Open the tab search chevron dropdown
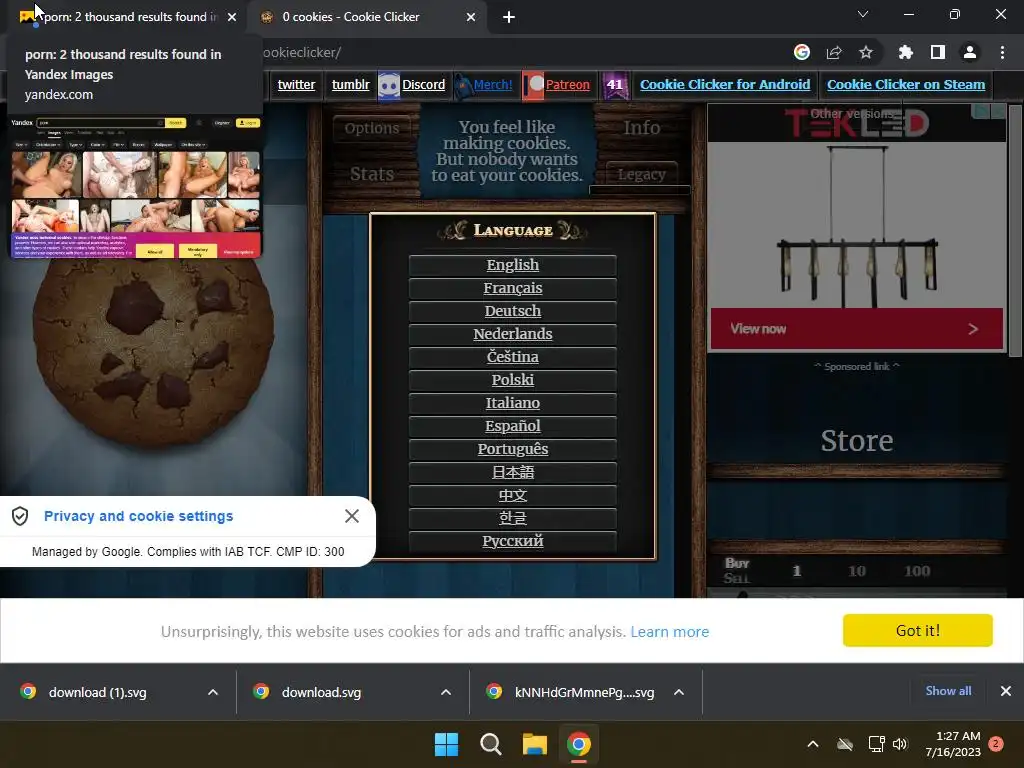This screenshot has width=1024, height=768. (x=863, y=14)
